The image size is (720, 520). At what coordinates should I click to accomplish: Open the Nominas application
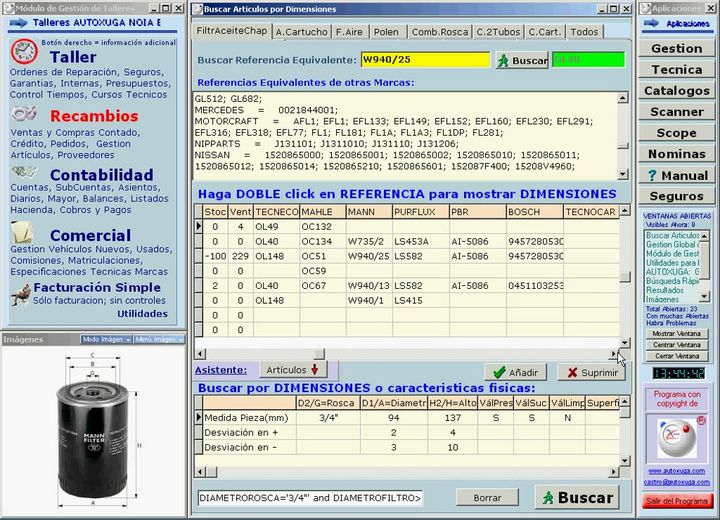click(x=676, y=154)
